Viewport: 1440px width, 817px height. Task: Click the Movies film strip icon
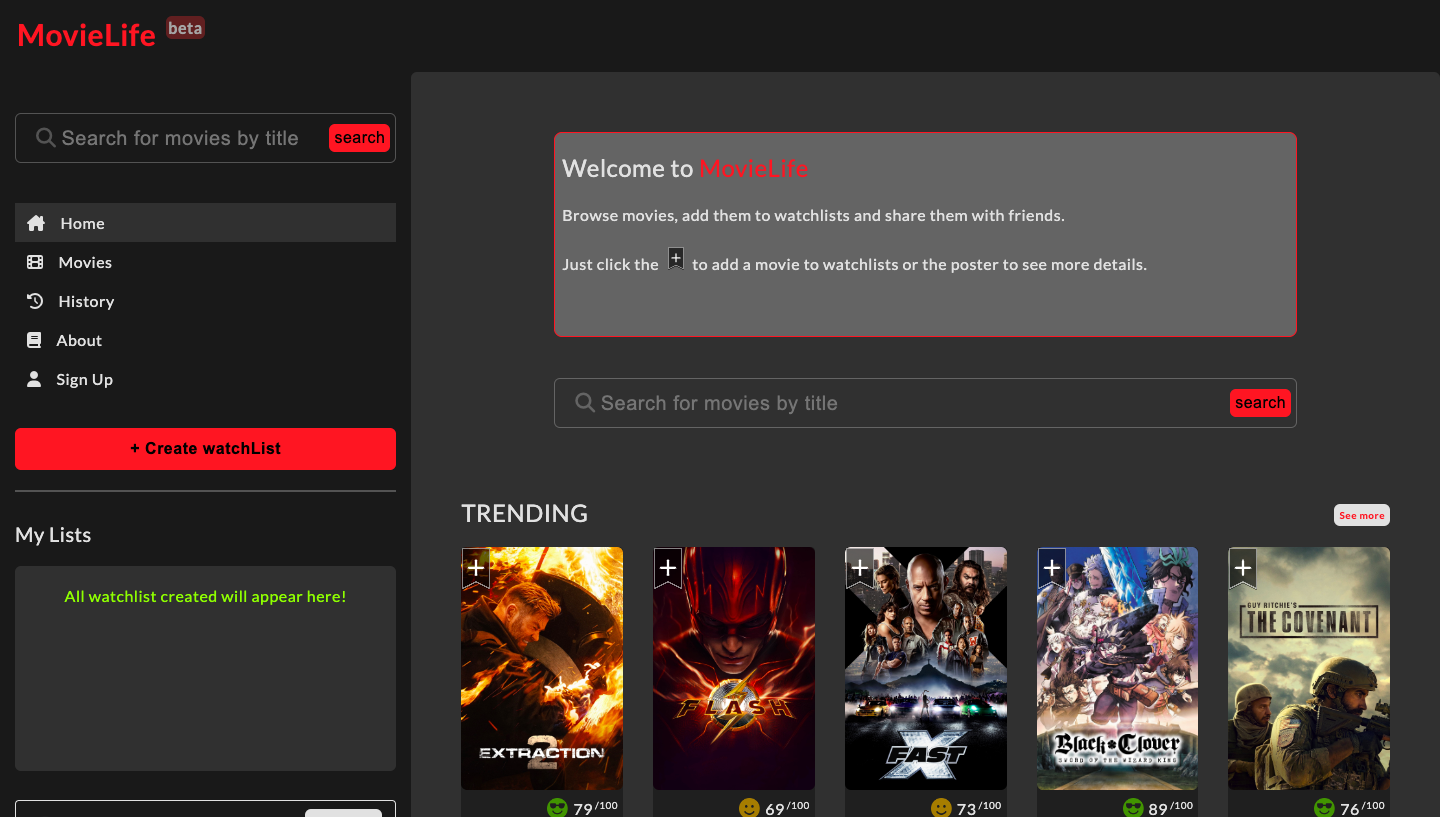35,262
